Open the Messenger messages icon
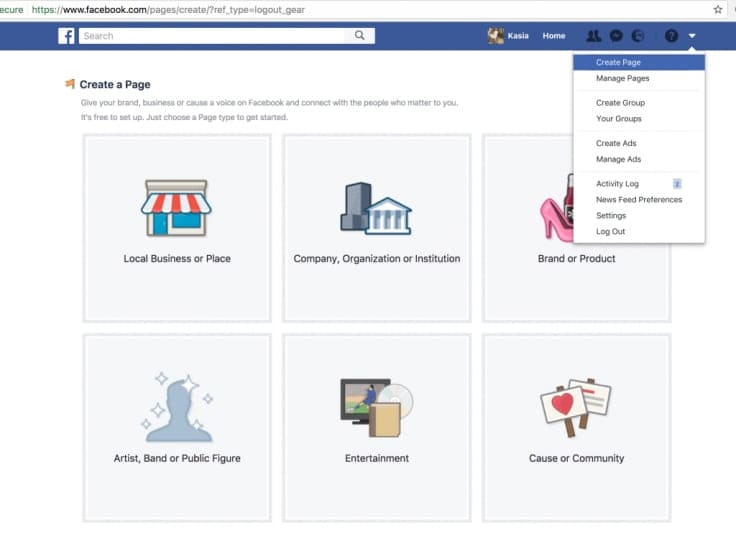The width and height of the screenshot is (736, 546). click(616, 36)
